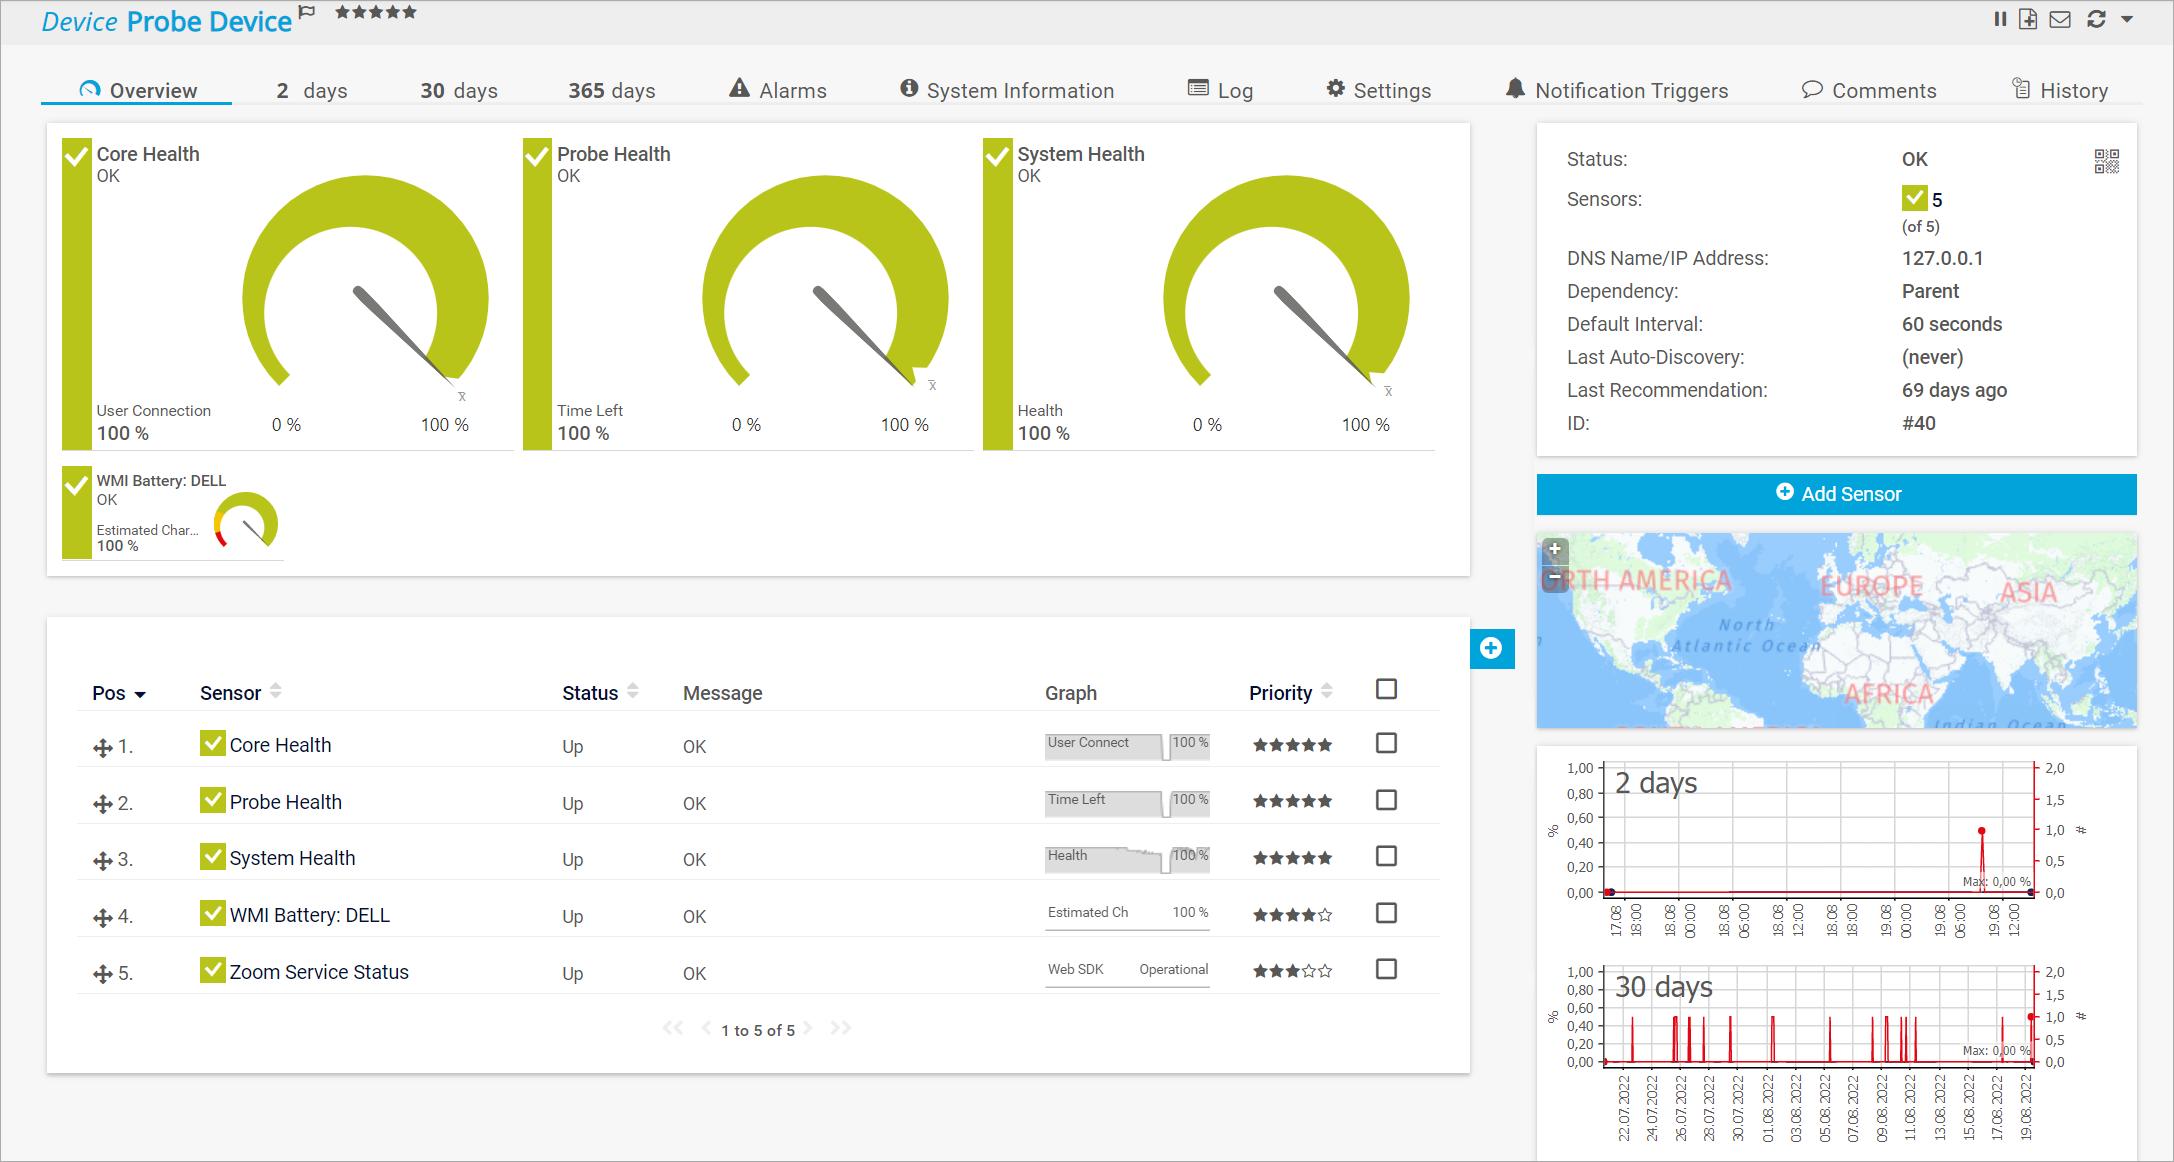Image resolution: width=2174 pixels, height=1162 pixels.
Task: Open Zoom Service Status sensor link
Action: click(x=319, y=972)
